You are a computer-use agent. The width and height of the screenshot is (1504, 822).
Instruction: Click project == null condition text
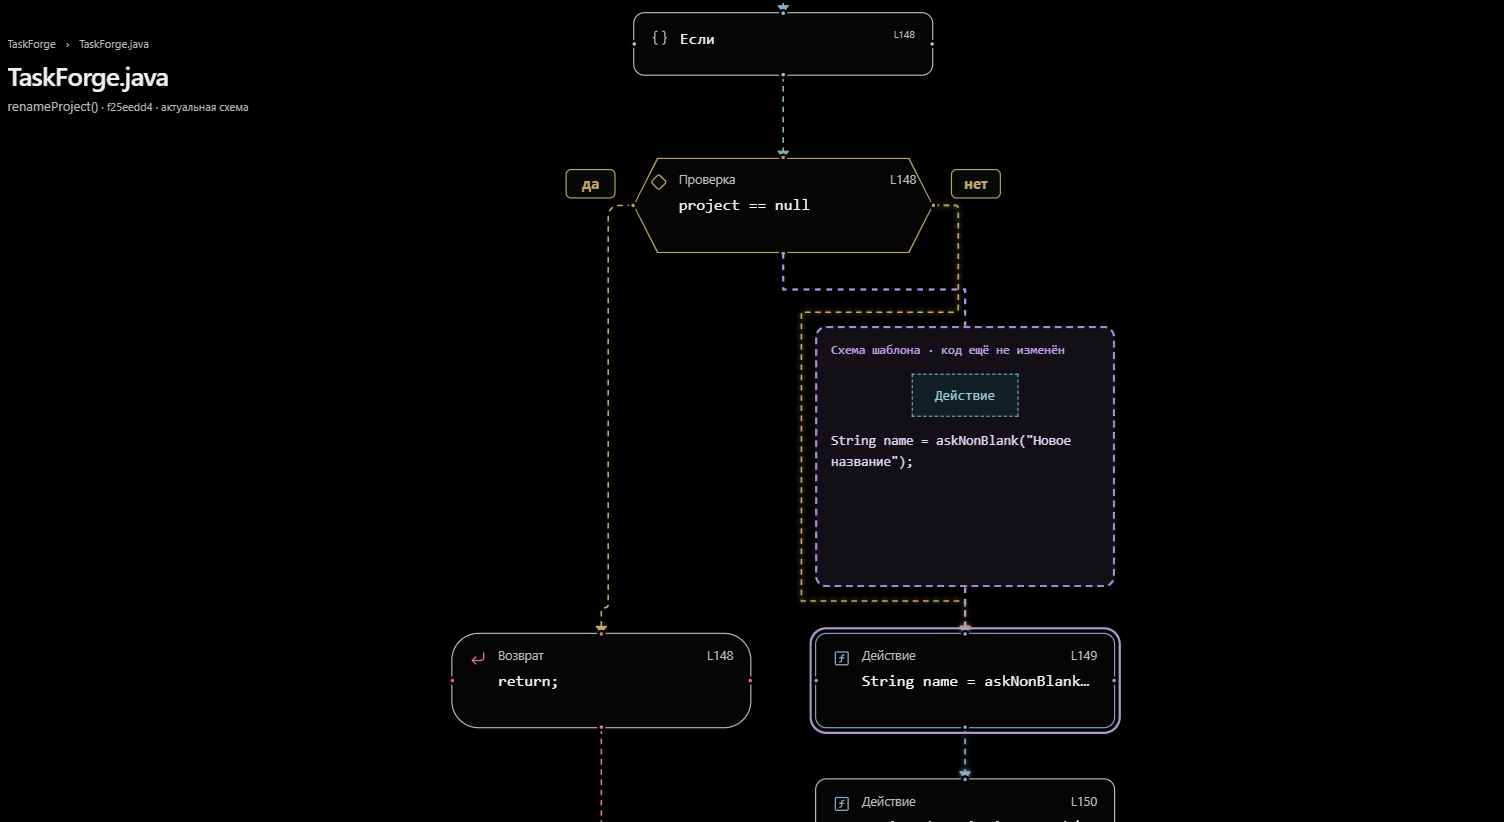click(x=744, y=205)
